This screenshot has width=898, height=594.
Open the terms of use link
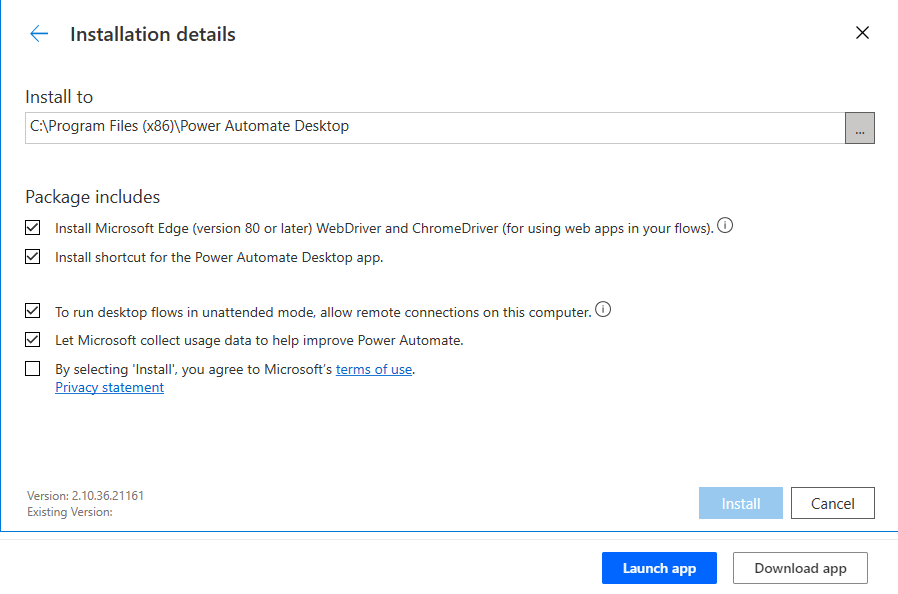tap(374, 369)
